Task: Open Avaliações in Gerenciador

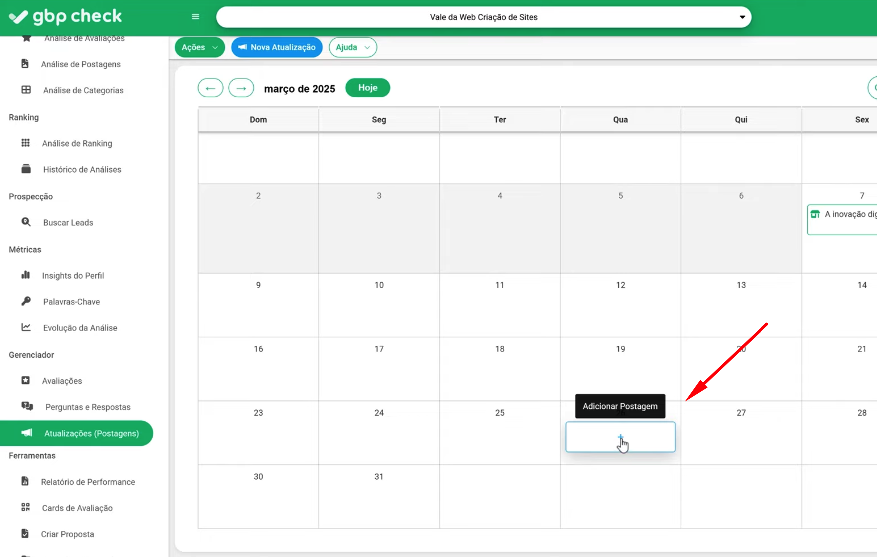Action: [62, 381]
